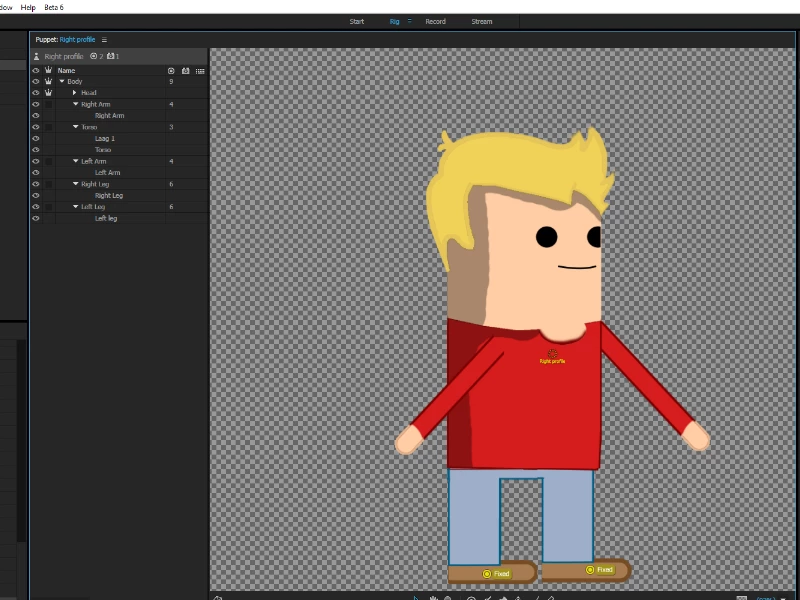Click the eye icon in header row
Image resolution: width=800 pixels, height=600 pixels.
pyautogui.click(x=36, y=70)
